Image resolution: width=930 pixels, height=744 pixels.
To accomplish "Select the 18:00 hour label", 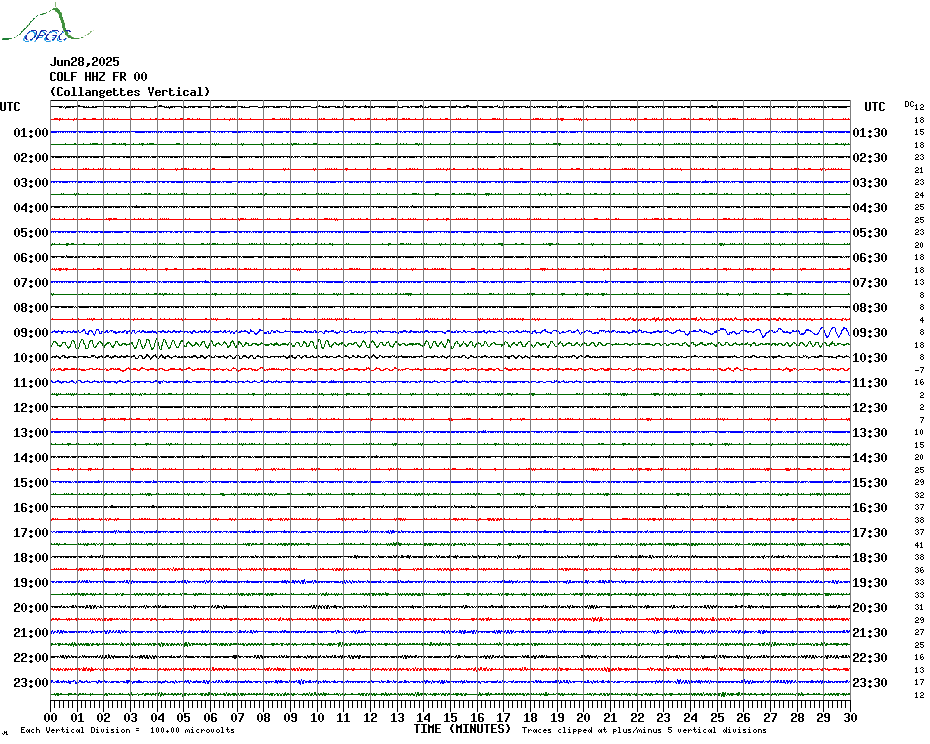I will (31, 558).
